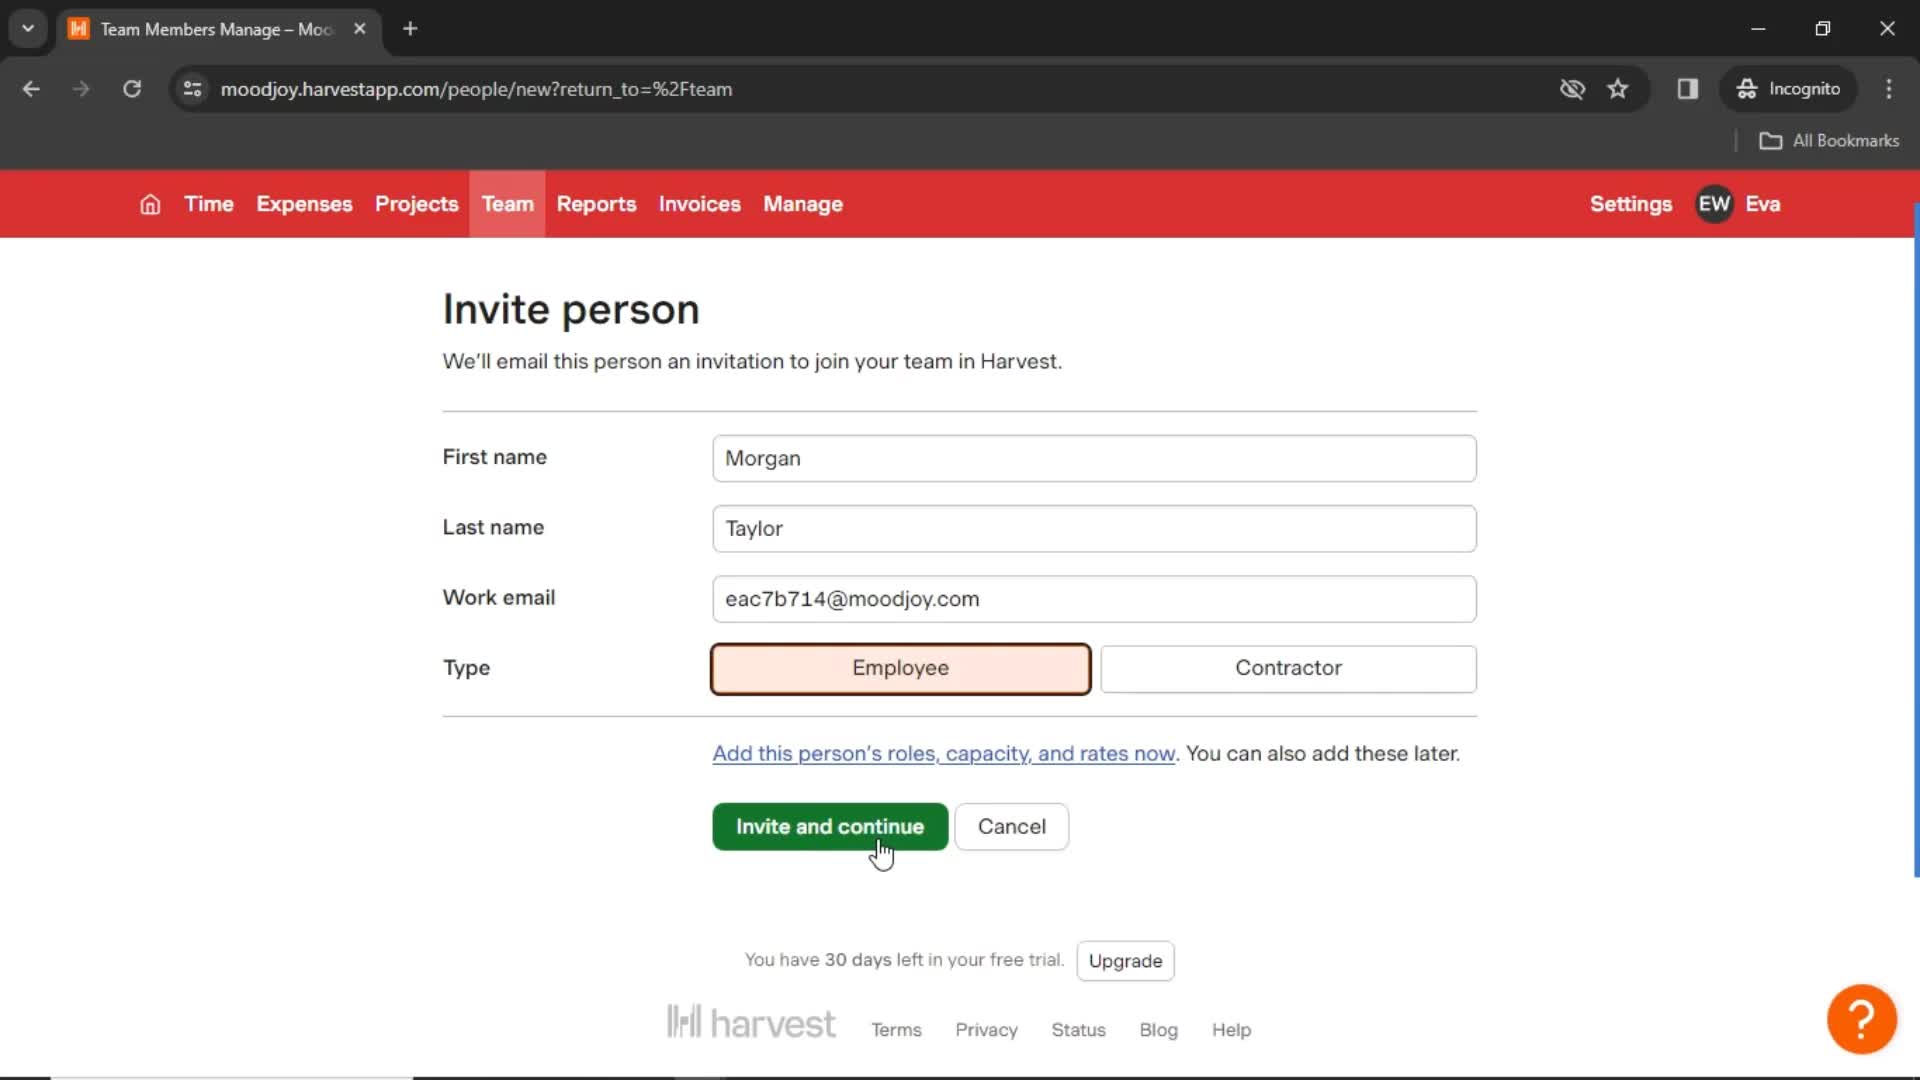
Task: Open Settings page
Action: point(1631,204)
